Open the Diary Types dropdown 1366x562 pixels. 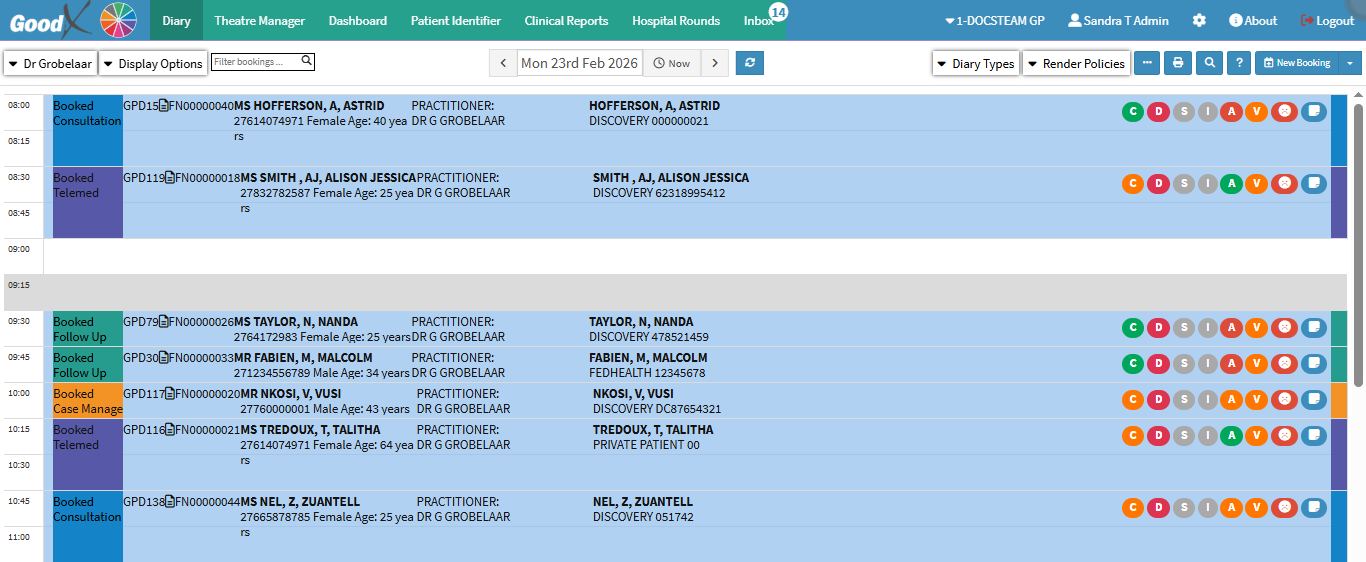975,63
